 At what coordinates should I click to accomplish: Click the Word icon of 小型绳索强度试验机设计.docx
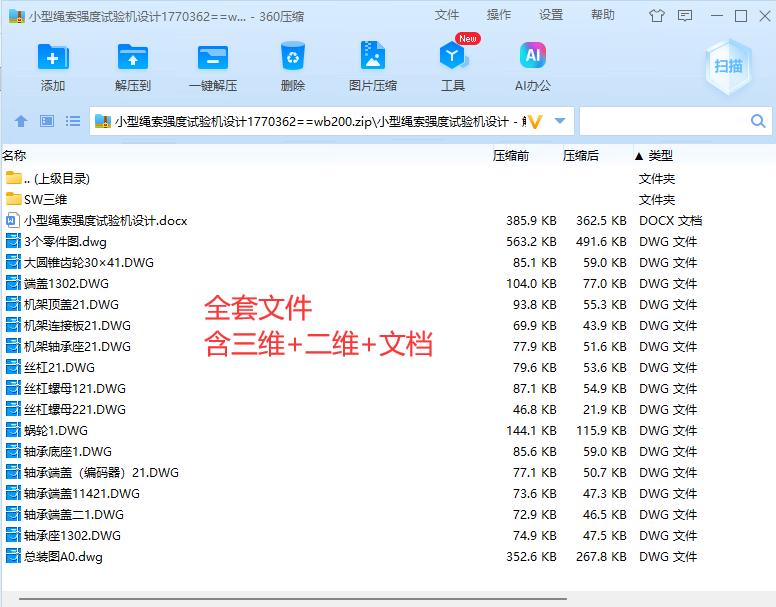[13, 220]
